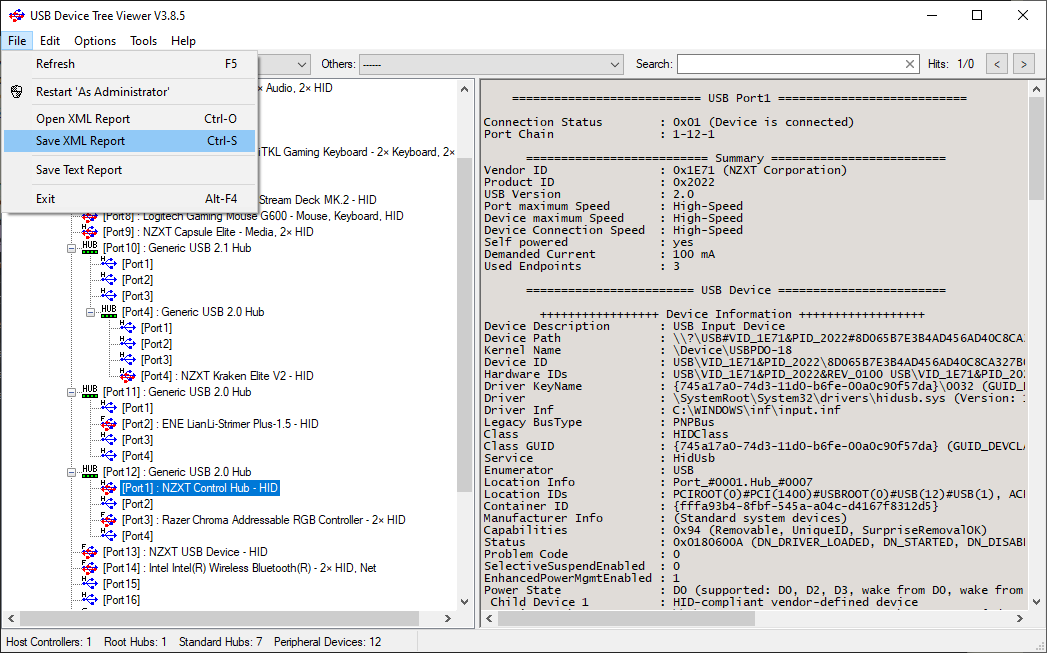Collapse the Port12 Generic USB 2.0 Hub node
The width and height of the screenshot is (1047, 653).
72,472
